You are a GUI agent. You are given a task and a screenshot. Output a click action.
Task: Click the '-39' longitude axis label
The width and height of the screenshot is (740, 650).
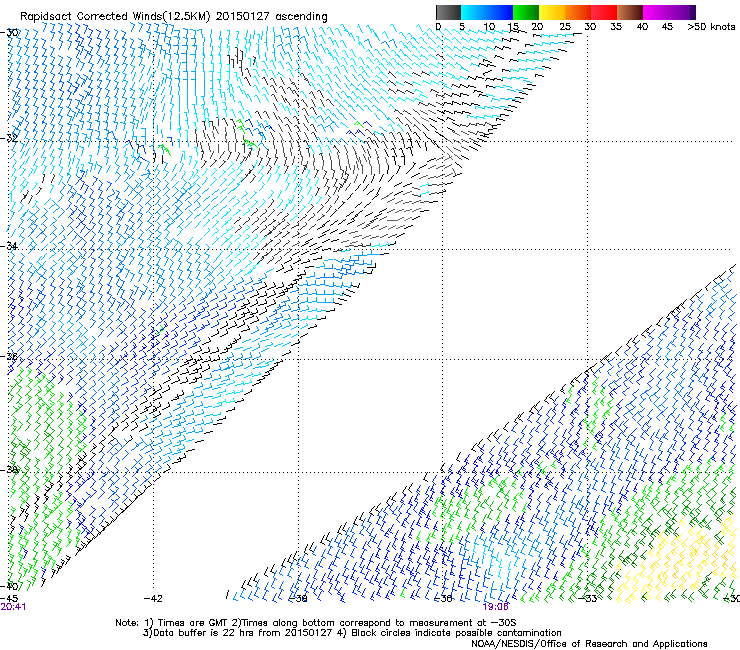click(x=298, y=599)
